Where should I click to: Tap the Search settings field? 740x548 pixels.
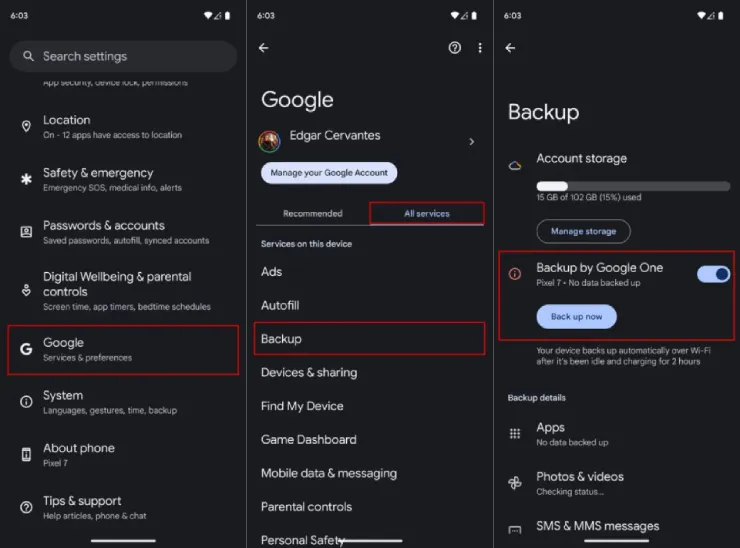coord(123,56)
